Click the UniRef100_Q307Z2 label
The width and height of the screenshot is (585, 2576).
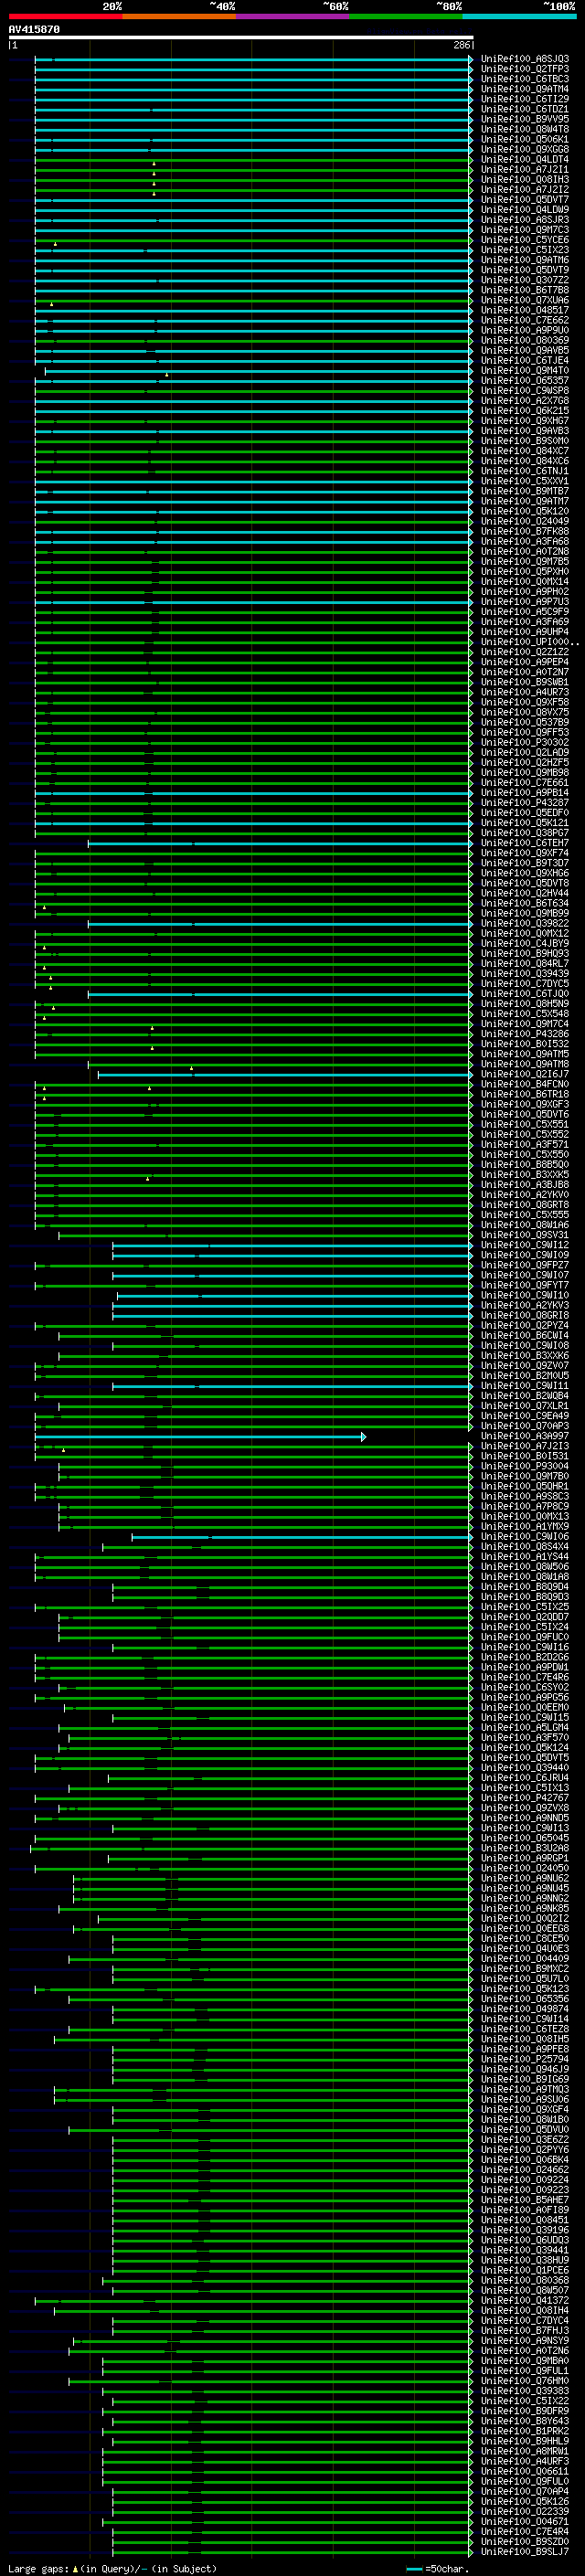coord(525,281)
